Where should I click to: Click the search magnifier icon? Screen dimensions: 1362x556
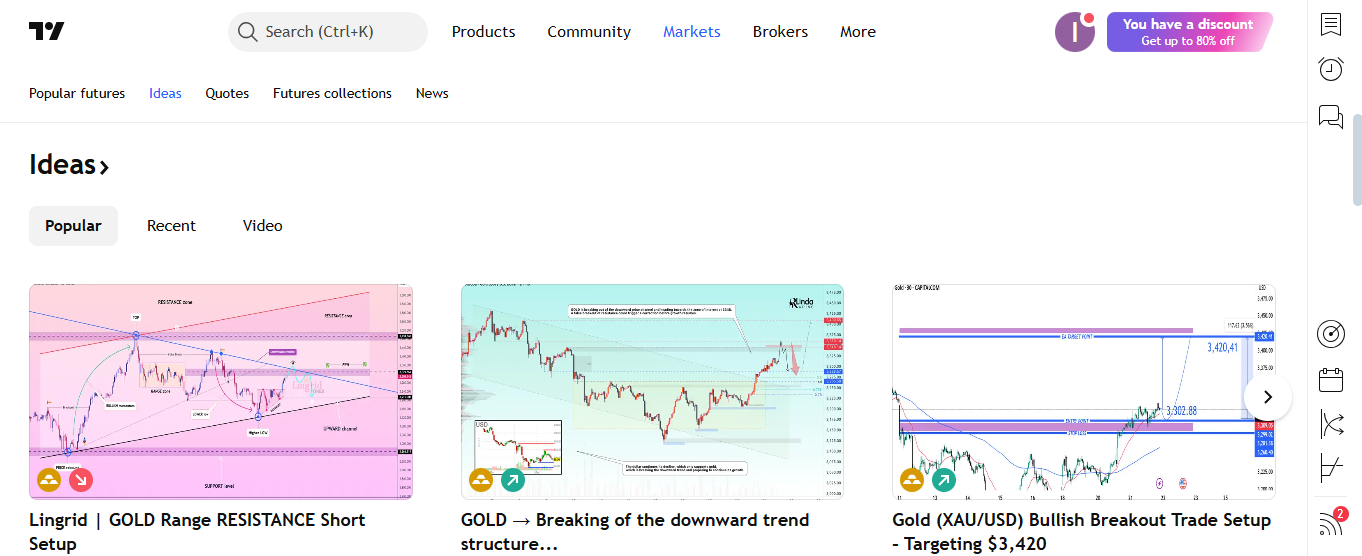(x=248, y=32)
